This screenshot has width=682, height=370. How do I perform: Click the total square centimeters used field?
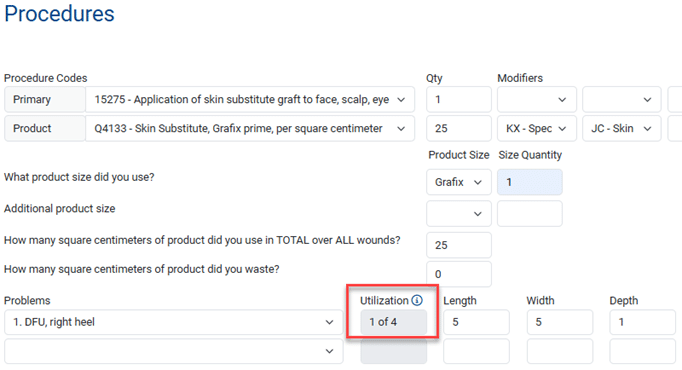pos(459,245)
